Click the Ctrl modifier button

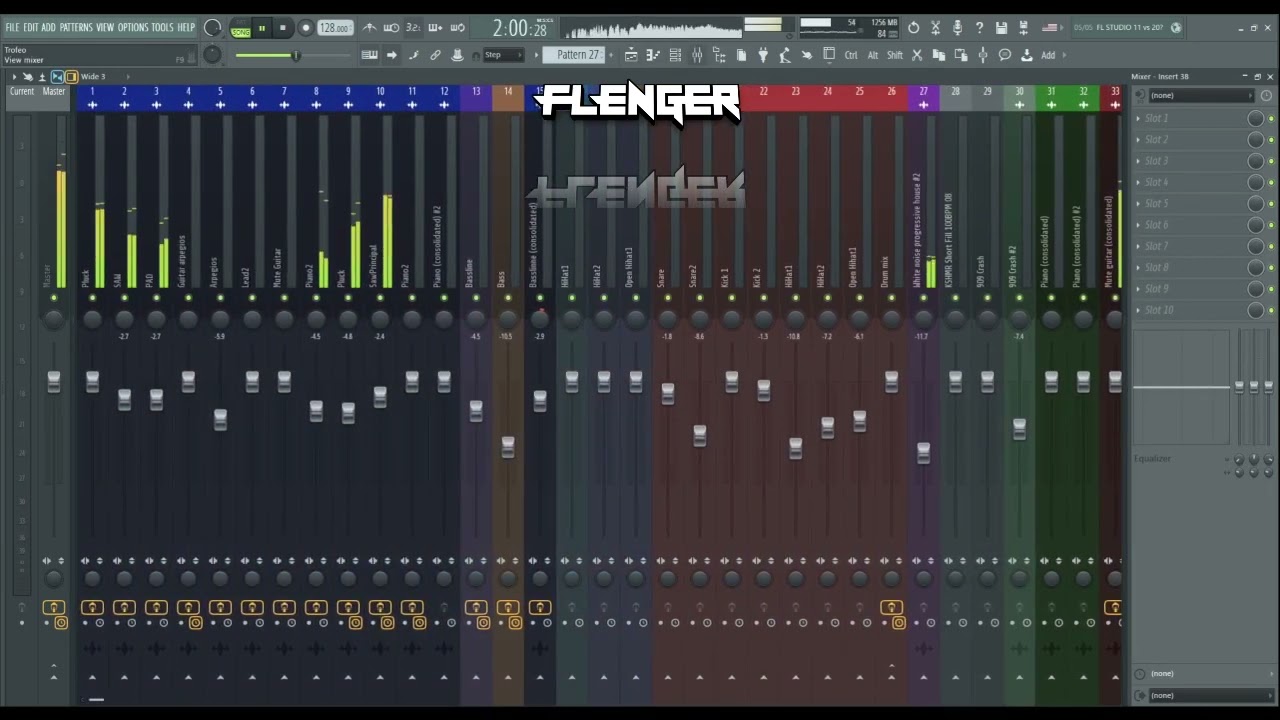pos(851,55)
